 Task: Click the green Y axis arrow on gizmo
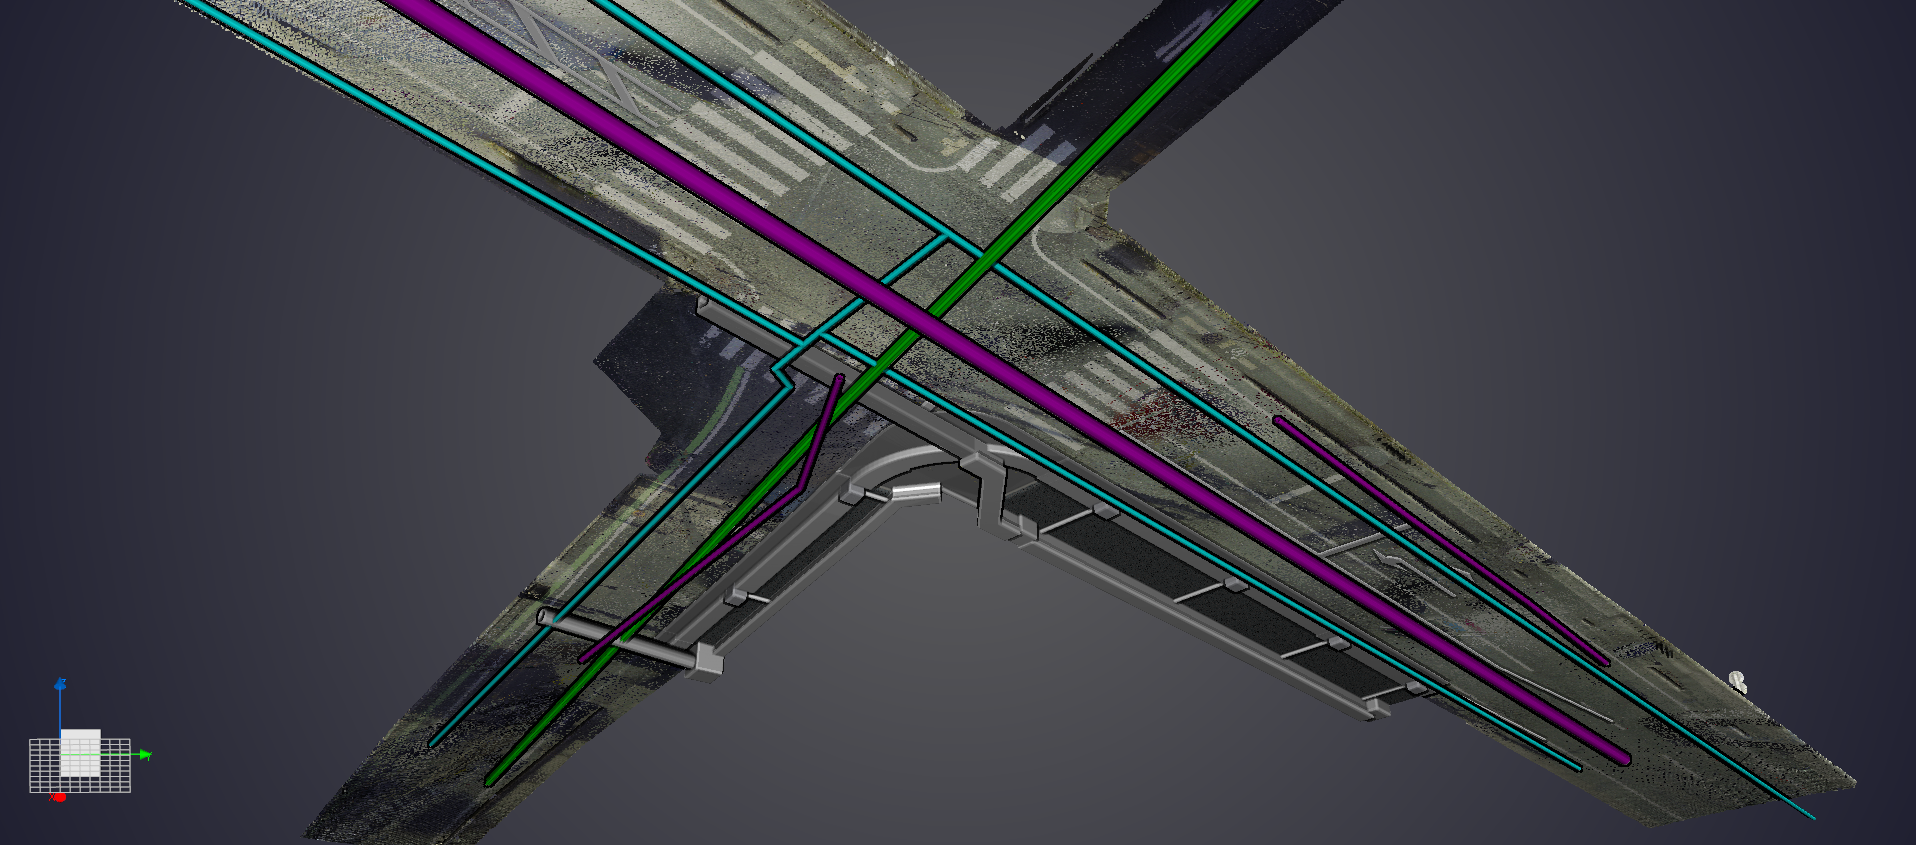tap(145, 755)
